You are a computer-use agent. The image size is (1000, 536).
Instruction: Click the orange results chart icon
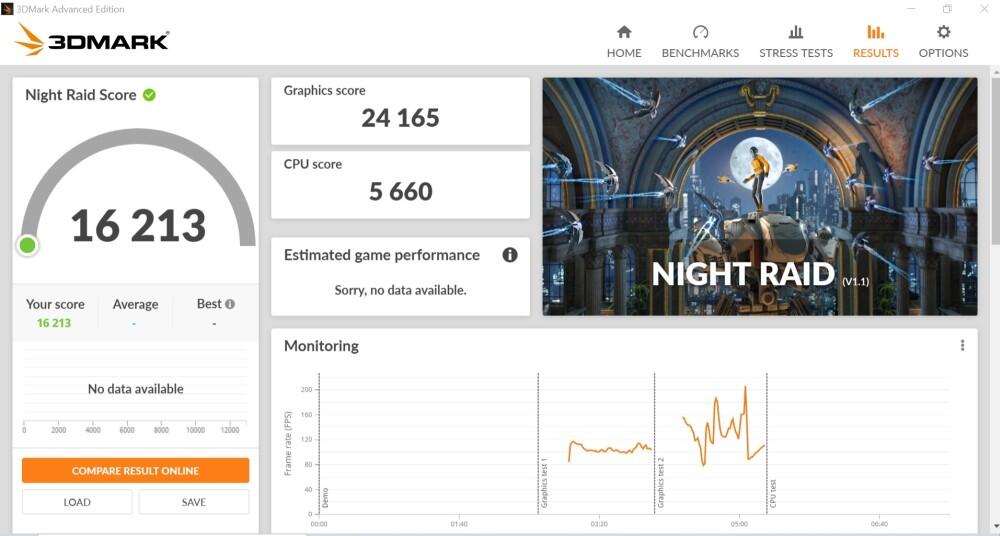click(x=876, y=32)
